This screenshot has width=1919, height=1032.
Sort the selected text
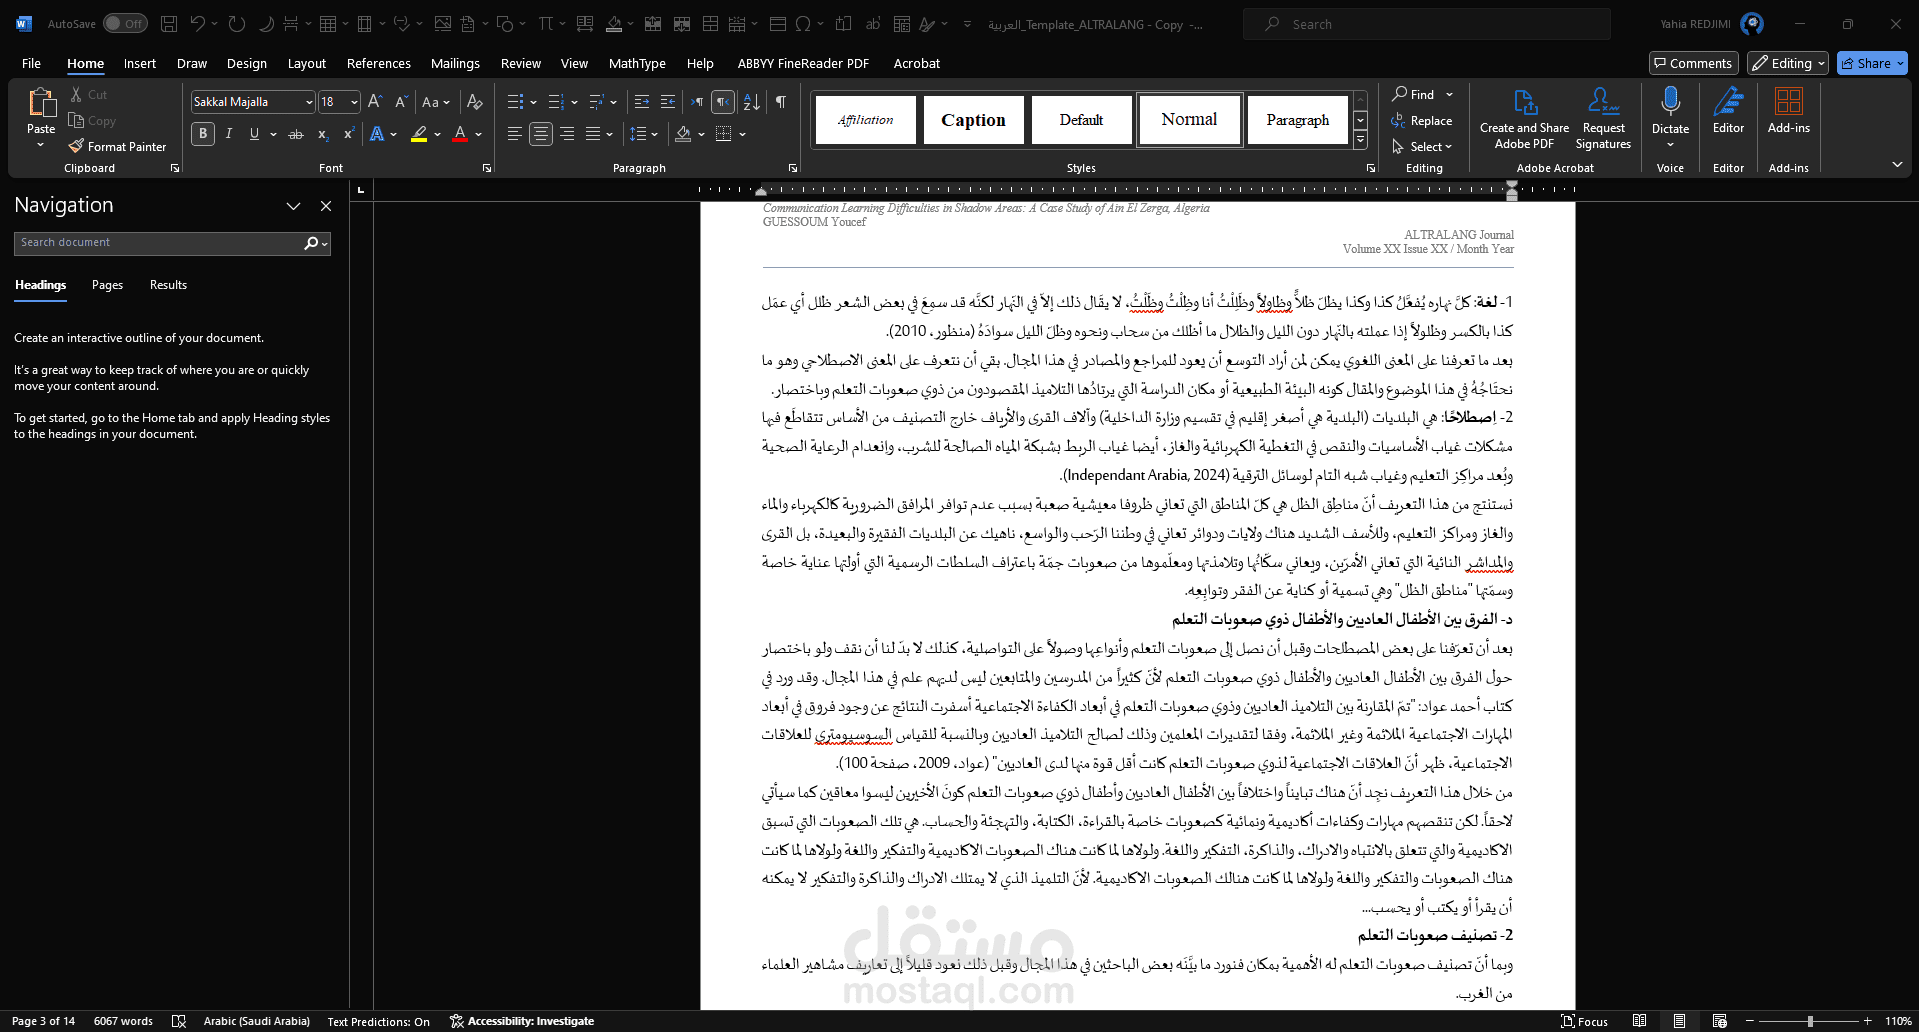[x=752, y=102]
